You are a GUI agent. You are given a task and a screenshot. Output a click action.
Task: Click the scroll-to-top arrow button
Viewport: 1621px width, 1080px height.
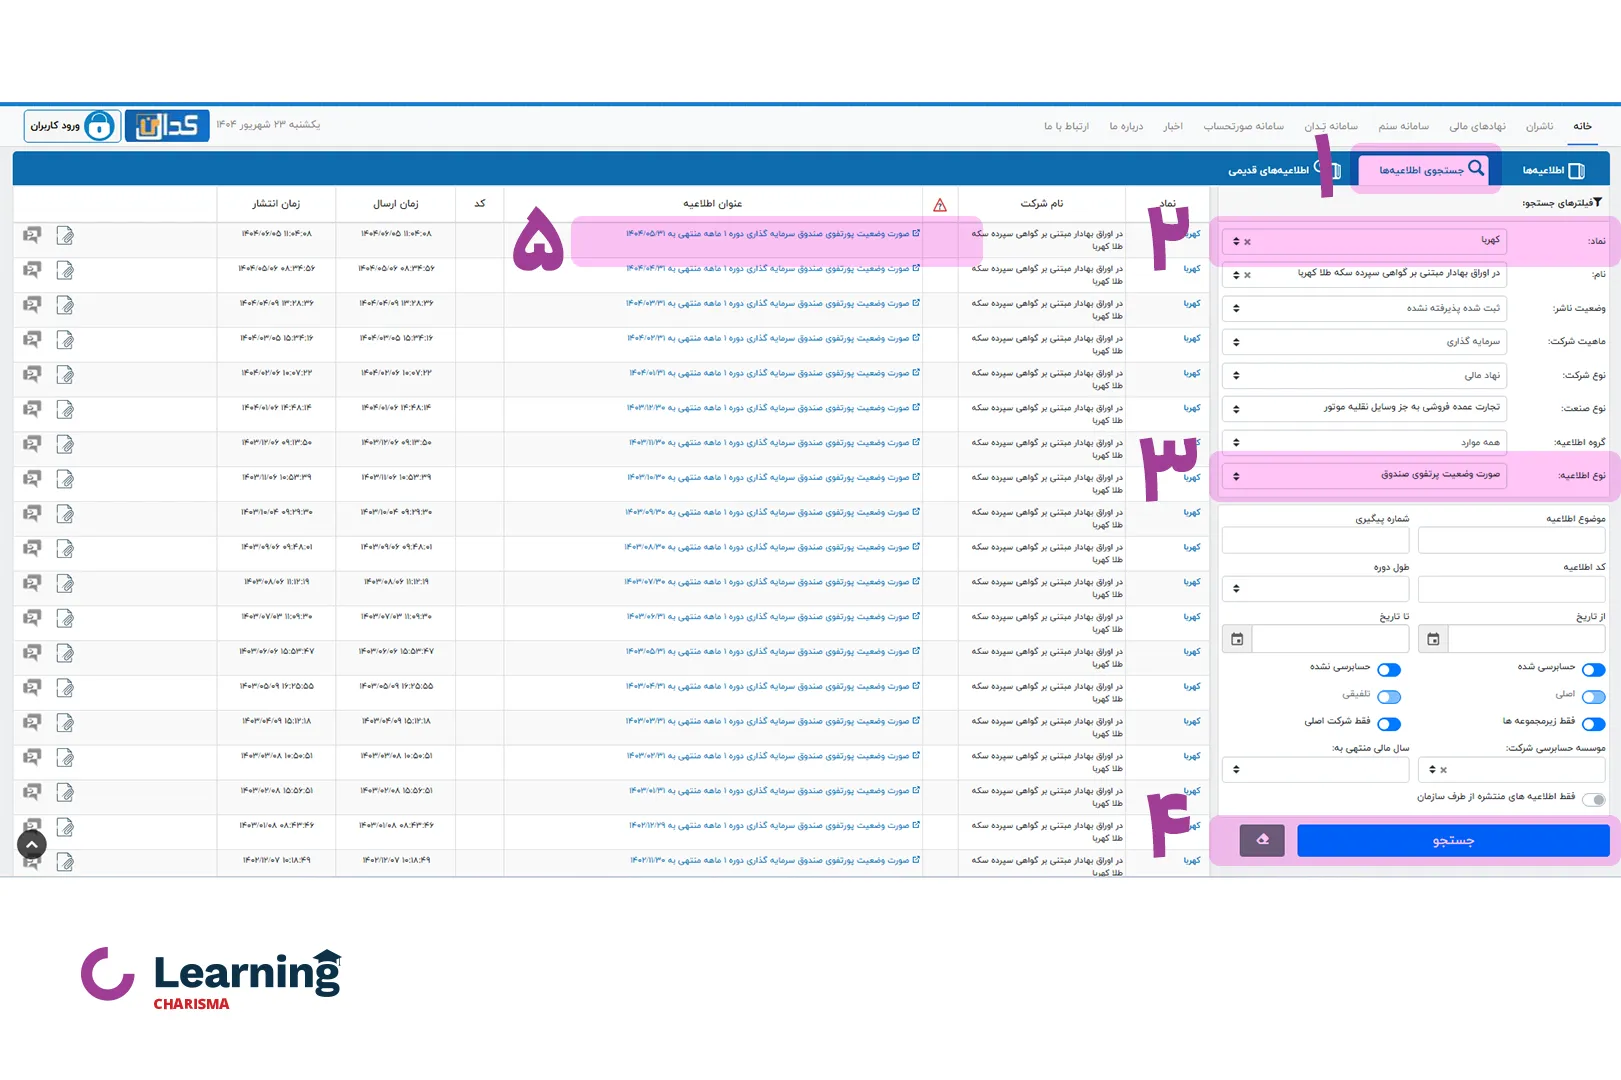click(32, 845)
